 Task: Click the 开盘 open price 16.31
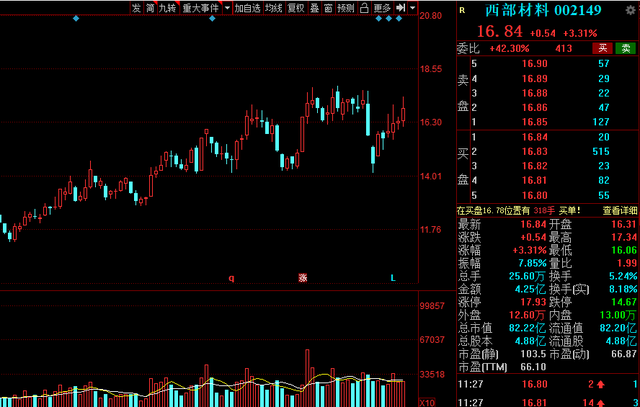tap(624, 224)
